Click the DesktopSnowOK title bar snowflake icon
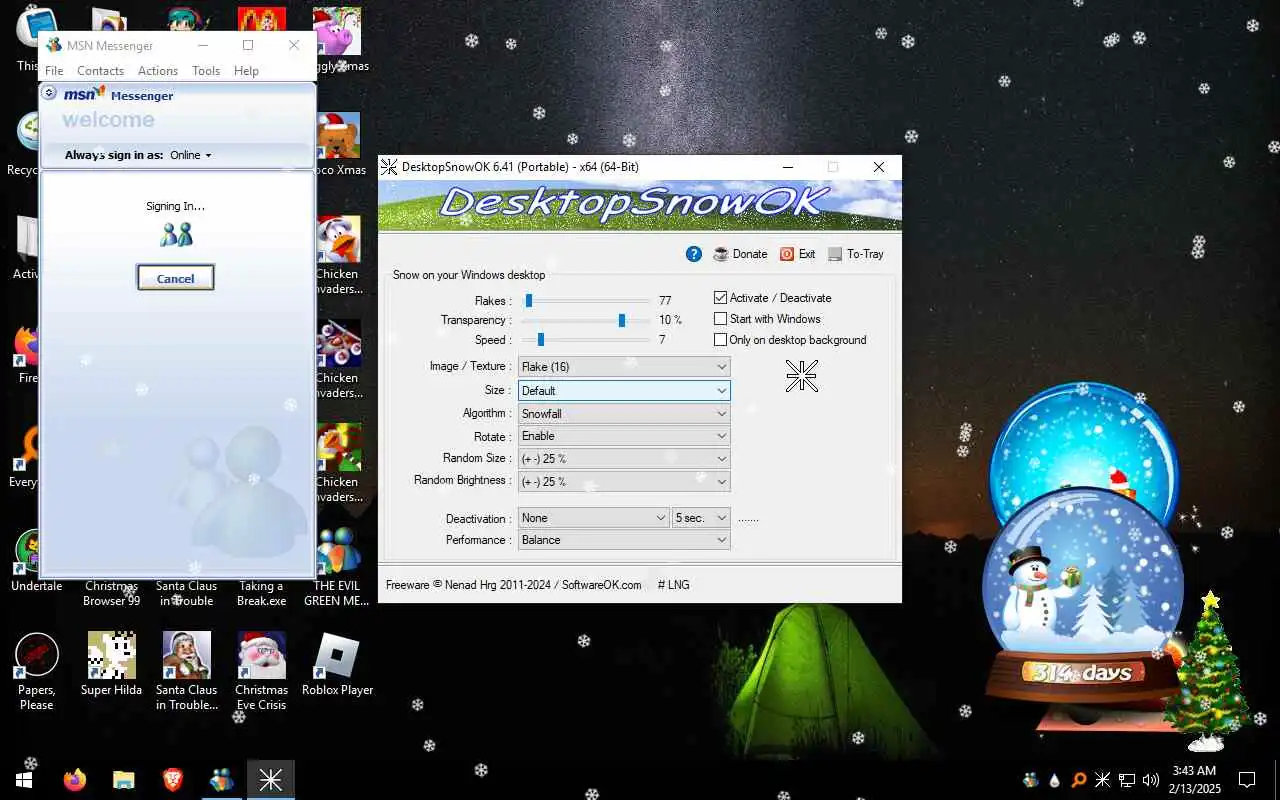The width and height of the screenshot is (1280, 800). click(389, 167)
